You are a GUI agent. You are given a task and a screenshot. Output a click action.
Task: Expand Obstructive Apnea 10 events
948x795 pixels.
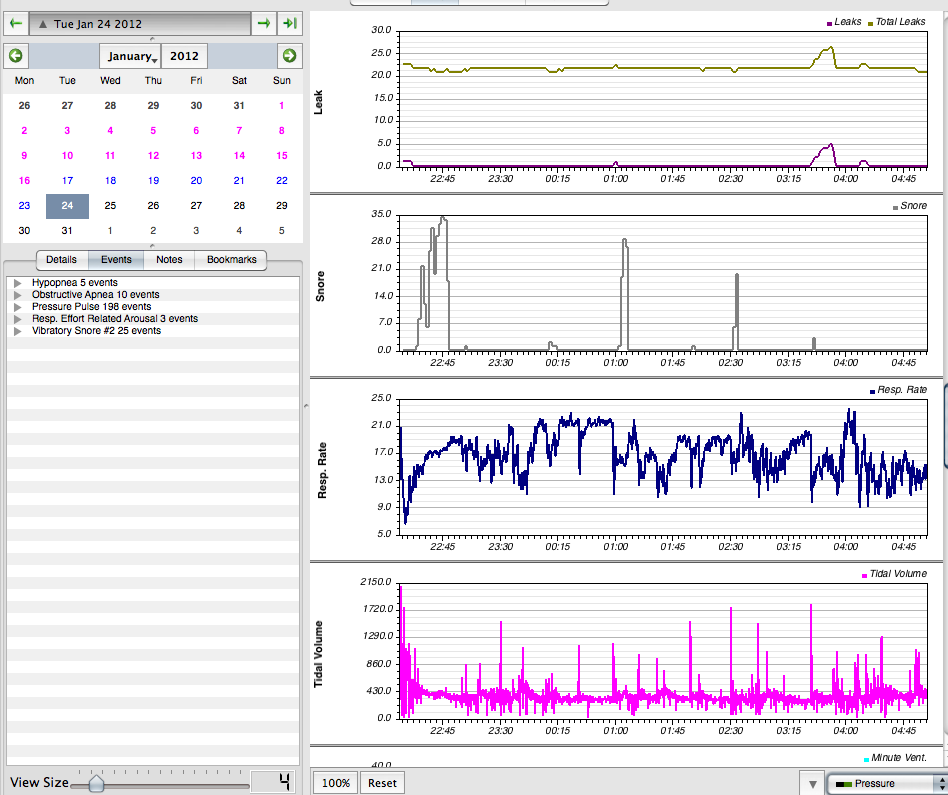[x=17, y=295]
